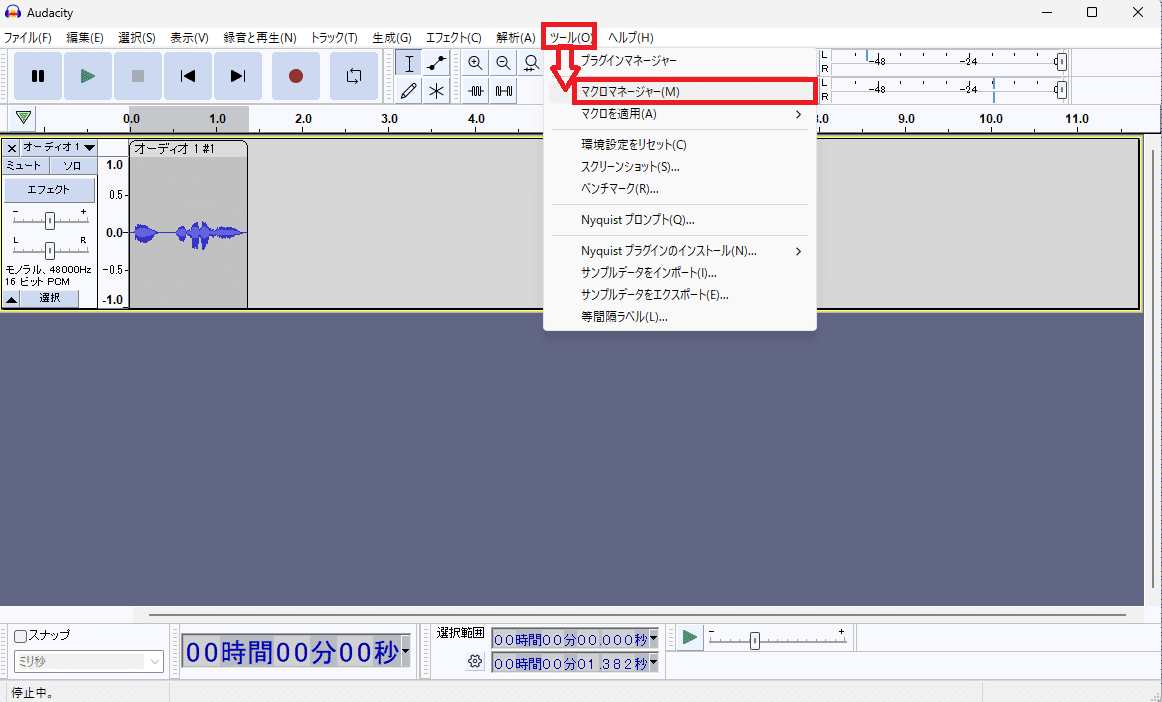1162x702 pixels.
Task: Expand Nyquist プラグインのインストール(N)... submenu
Action: [x=680, y=251]
